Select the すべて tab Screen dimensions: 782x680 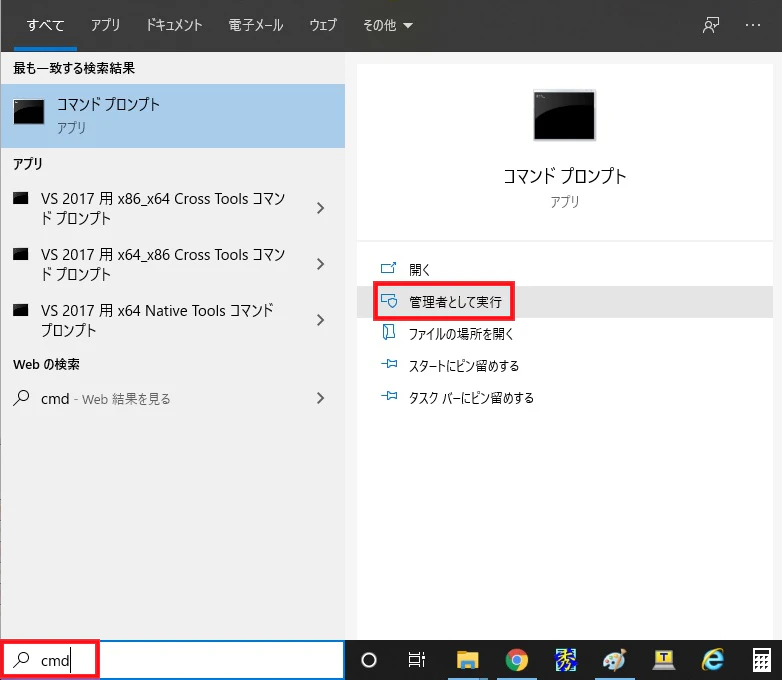45,25
